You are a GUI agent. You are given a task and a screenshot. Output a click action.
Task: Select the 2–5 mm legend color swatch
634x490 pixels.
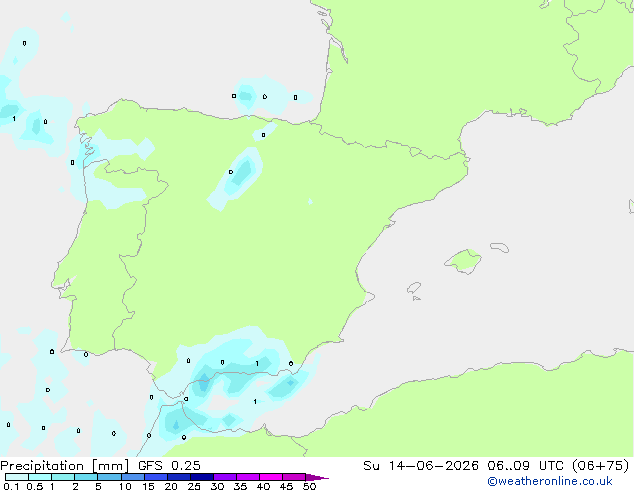[86, 477]
